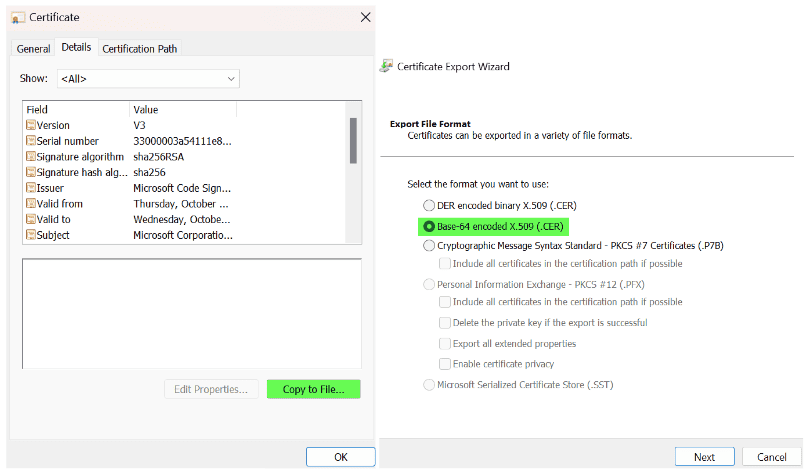
Task: Open the Show dropdown list
Action: [148, 79]
